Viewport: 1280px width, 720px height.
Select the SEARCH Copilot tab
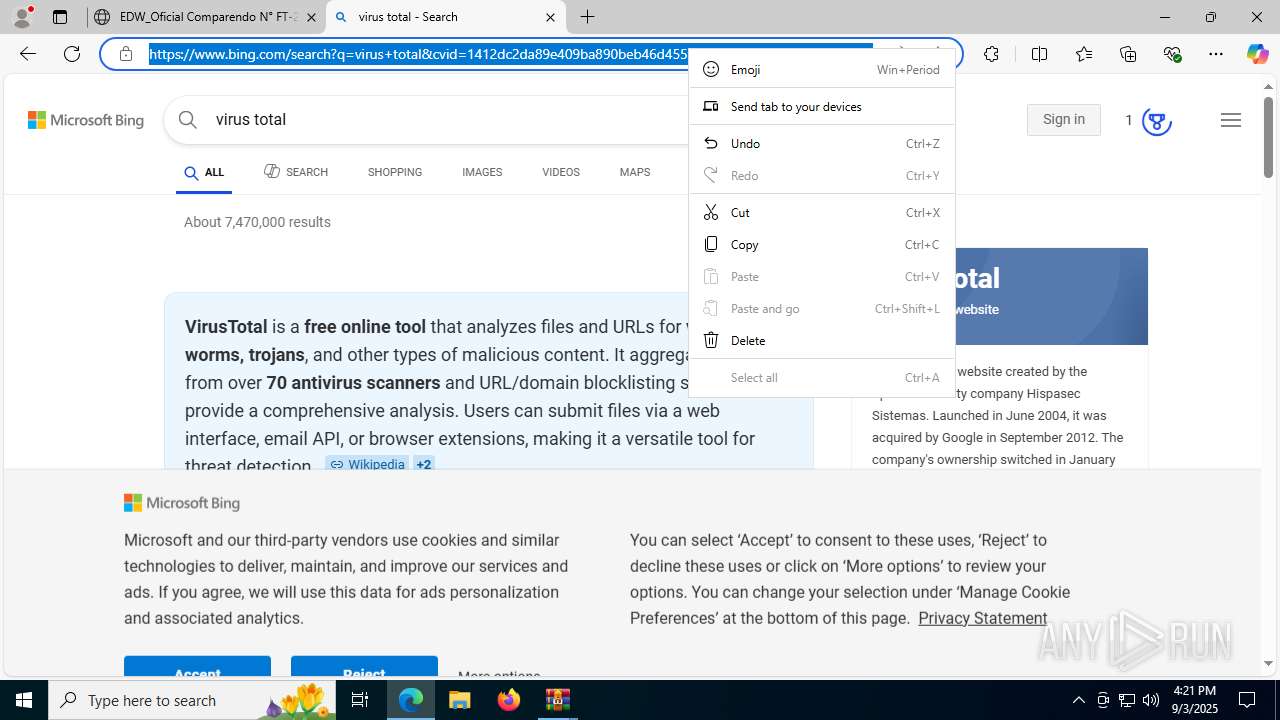[x=296, y=172]
